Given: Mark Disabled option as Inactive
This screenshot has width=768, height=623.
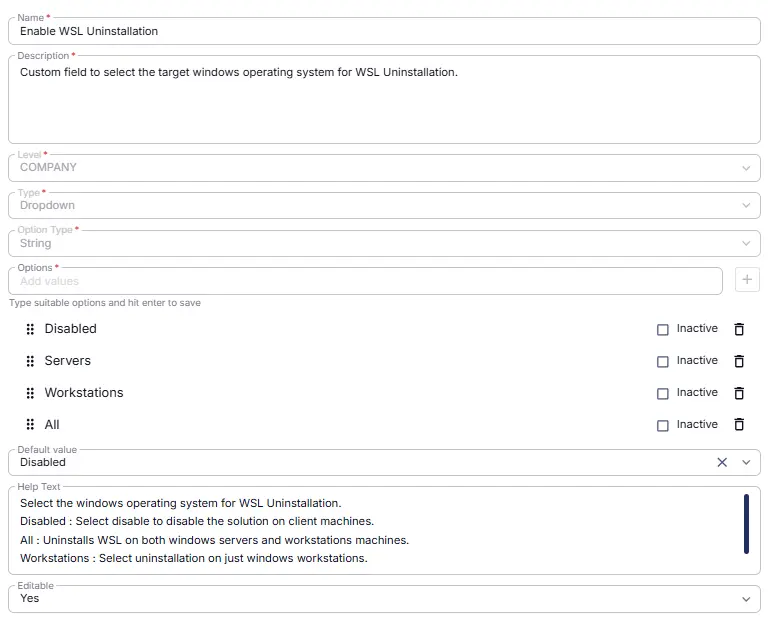Looking at the screenshot, I should pyautogui.click(x=662, y=330).
